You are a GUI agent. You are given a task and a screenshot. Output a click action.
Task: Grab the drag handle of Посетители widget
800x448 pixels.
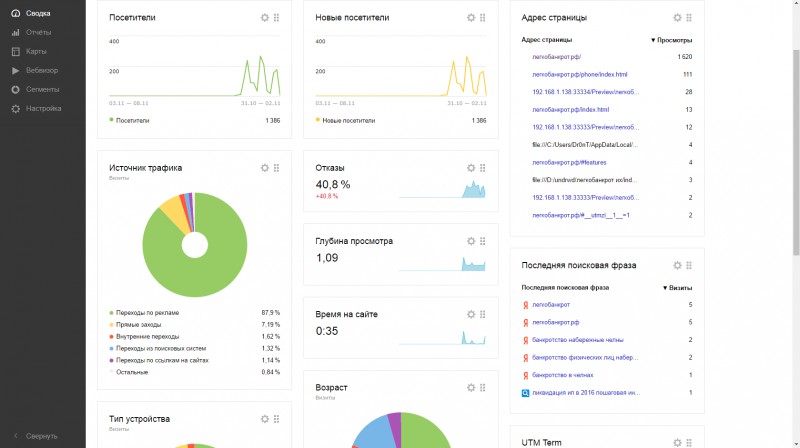pyautogui.click(x=277, y=17)
